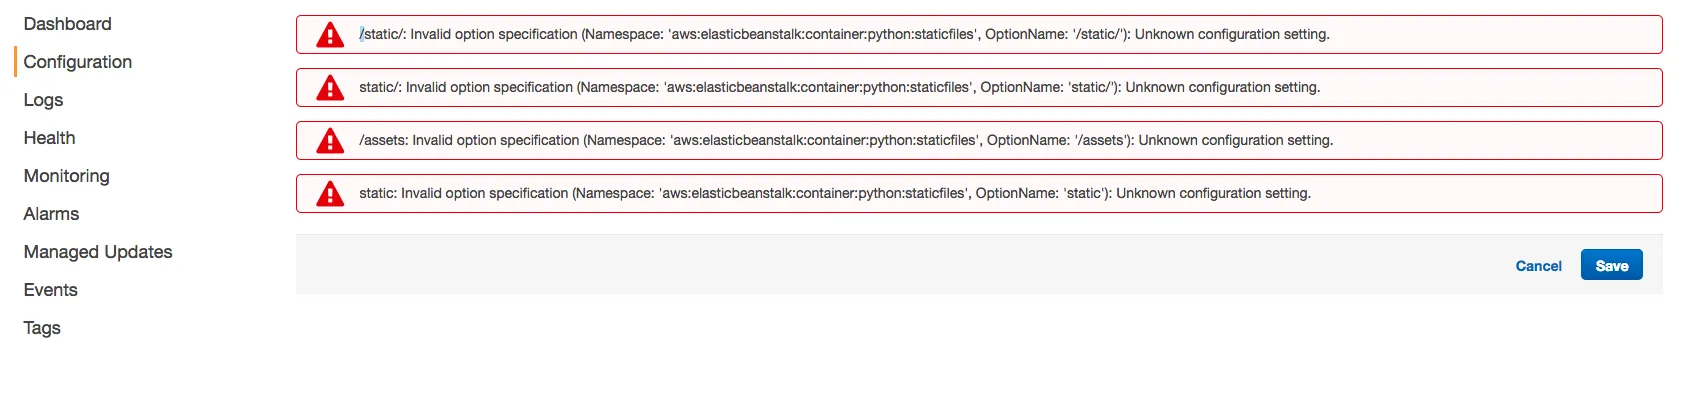Screen dimensions: 1700x416
Task: Open Alarms from the sidebar
Action: tap(51, 214)
